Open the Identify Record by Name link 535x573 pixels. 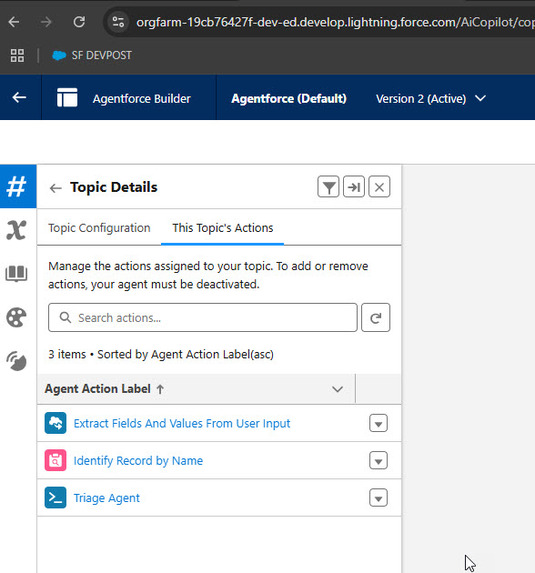click(138, 461)
